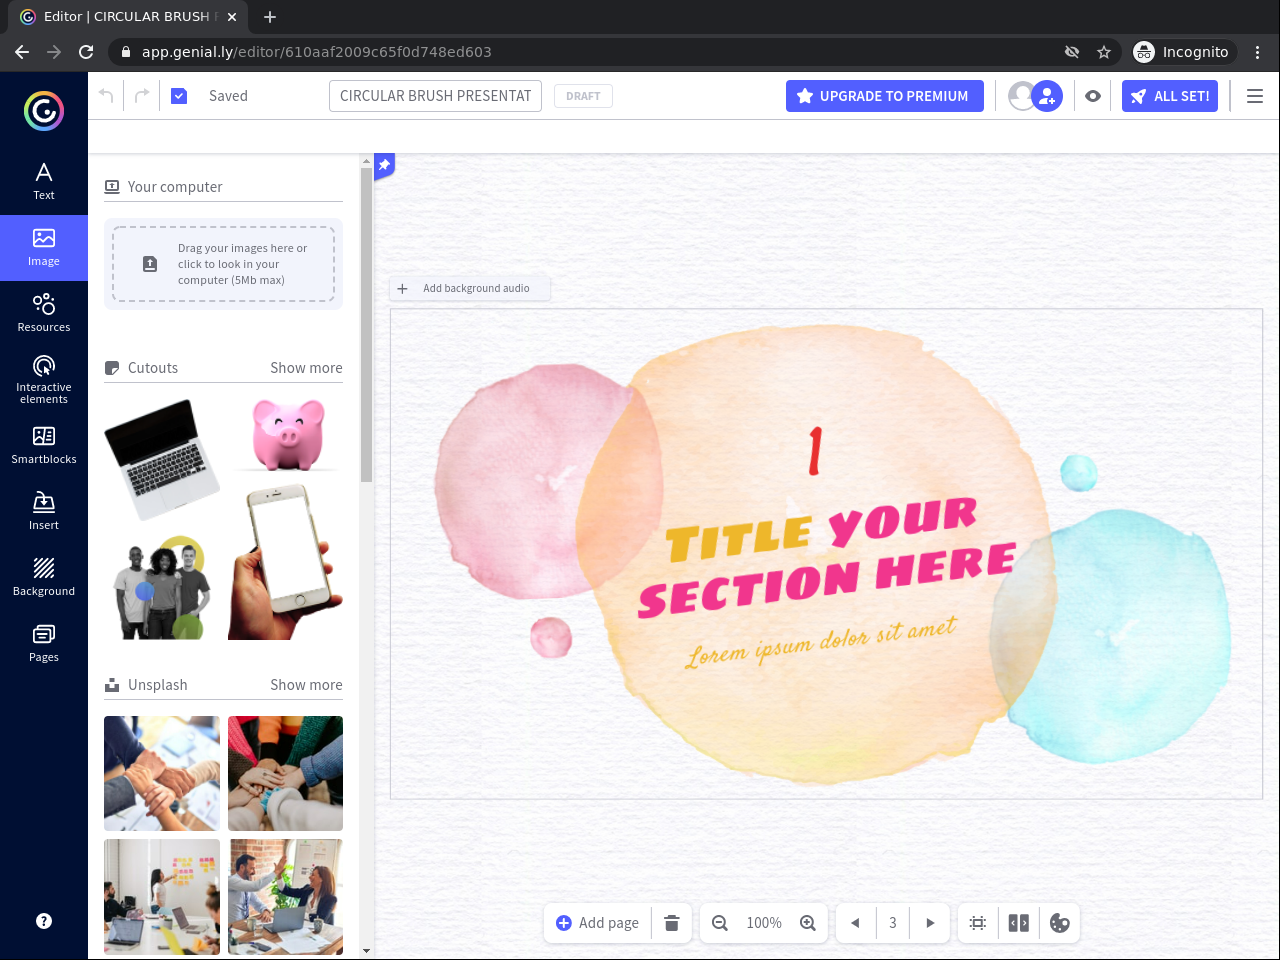The height and width of the screenshot is (960, 1280).
Task: Toggle the pin panel icon
Action: 384,165
